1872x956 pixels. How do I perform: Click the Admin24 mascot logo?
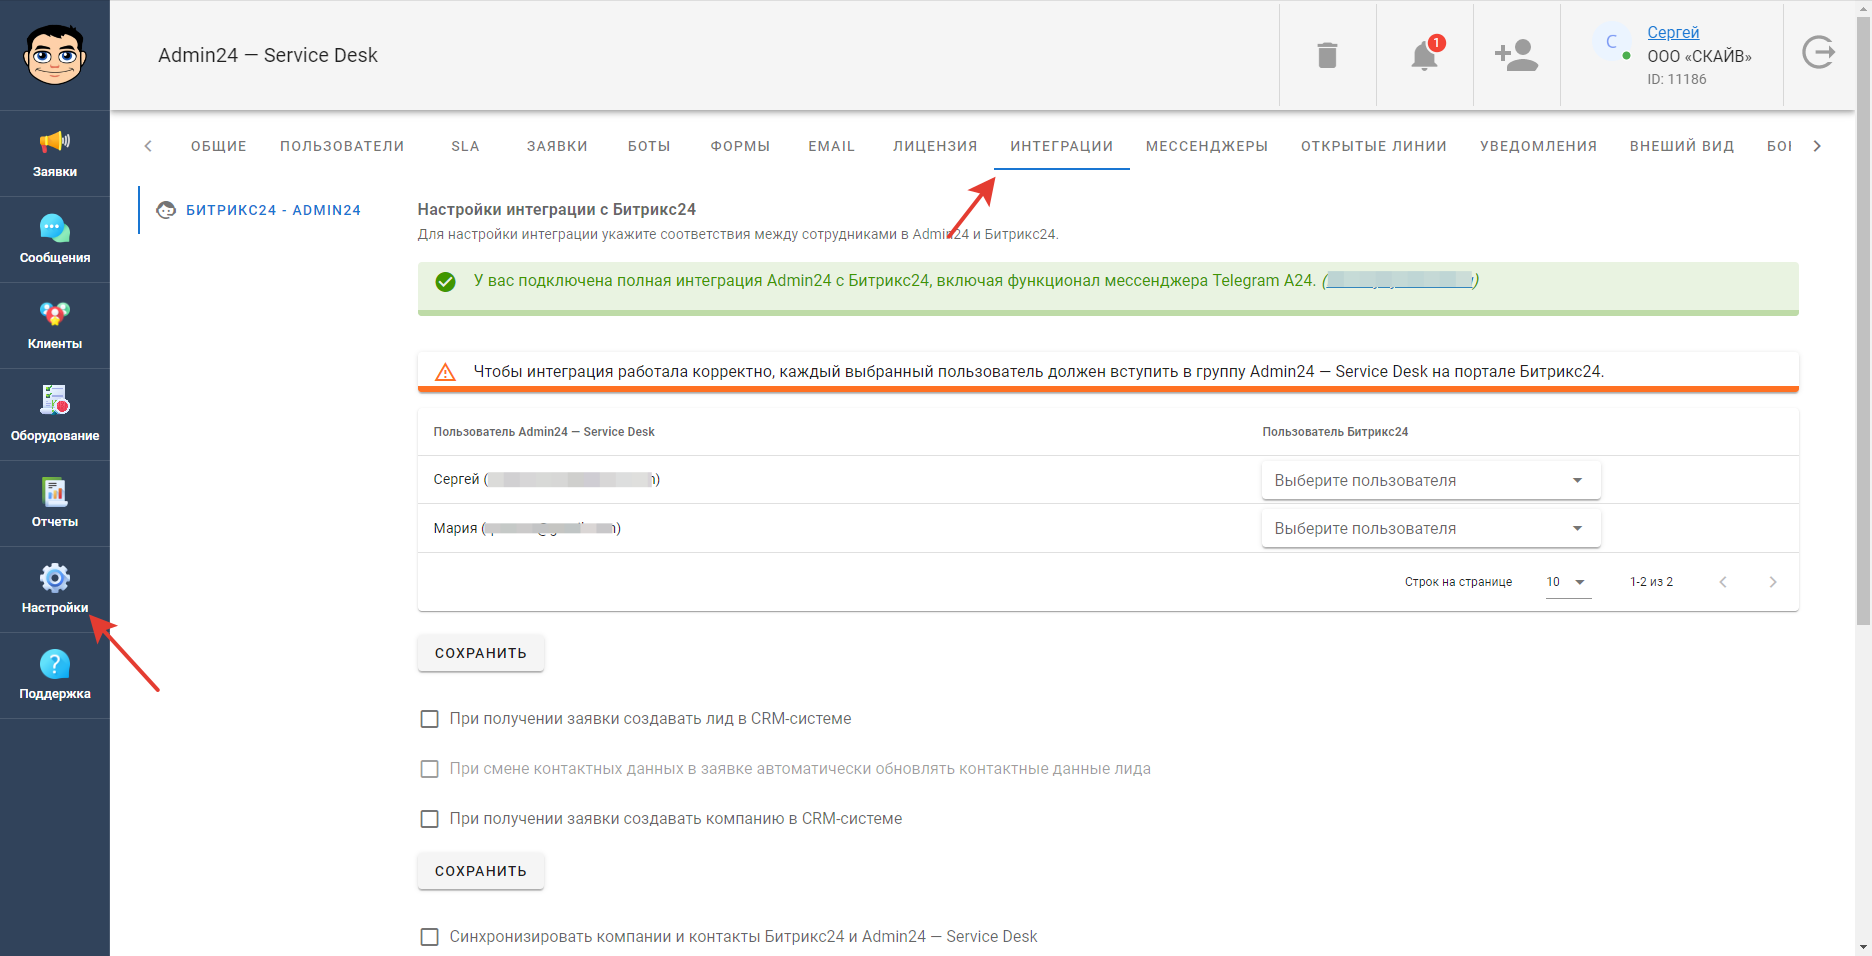click(55, 55)
